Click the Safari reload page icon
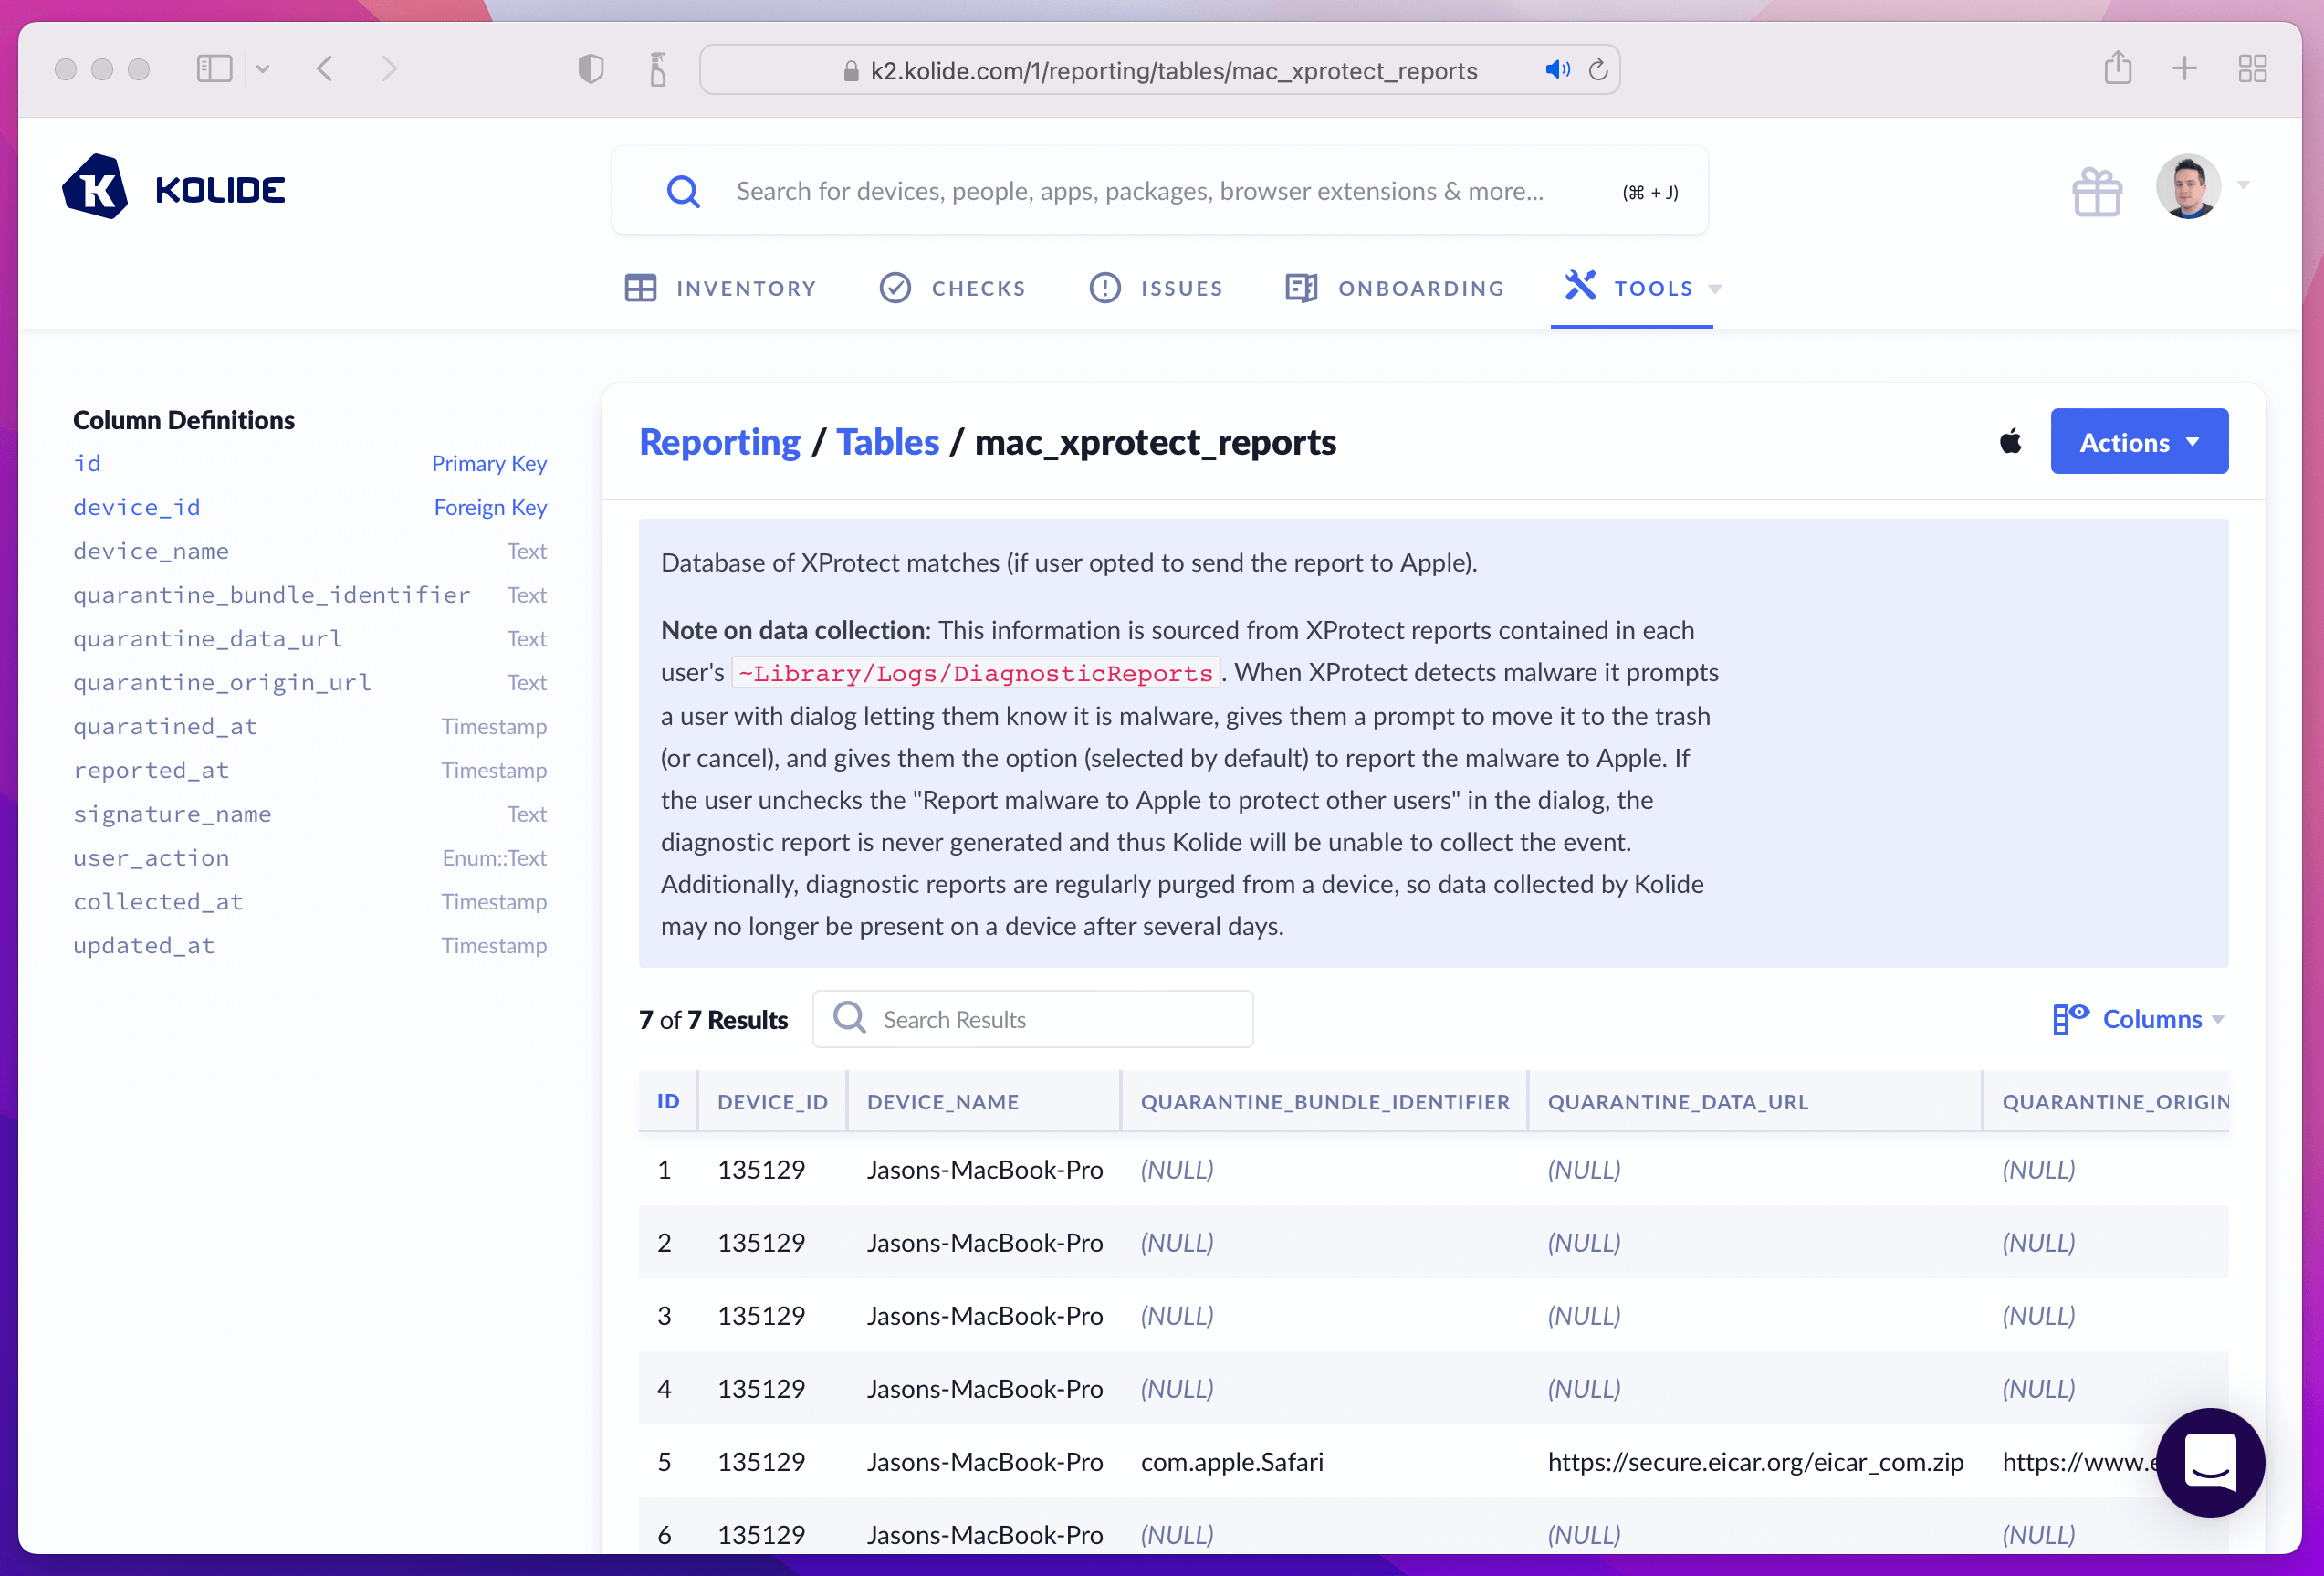Image resolution: width=2324 pixels, height=1576 pixels. (1598, 70)
